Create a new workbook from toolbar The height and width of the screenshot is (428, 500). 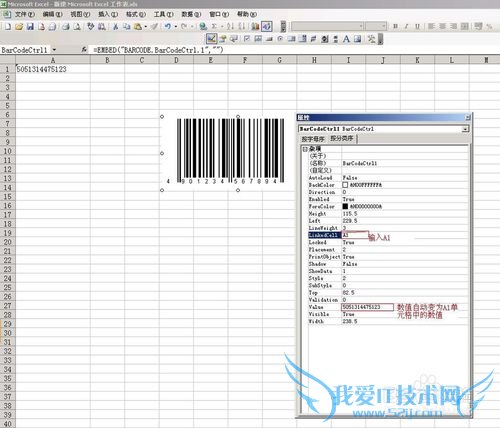8,27
